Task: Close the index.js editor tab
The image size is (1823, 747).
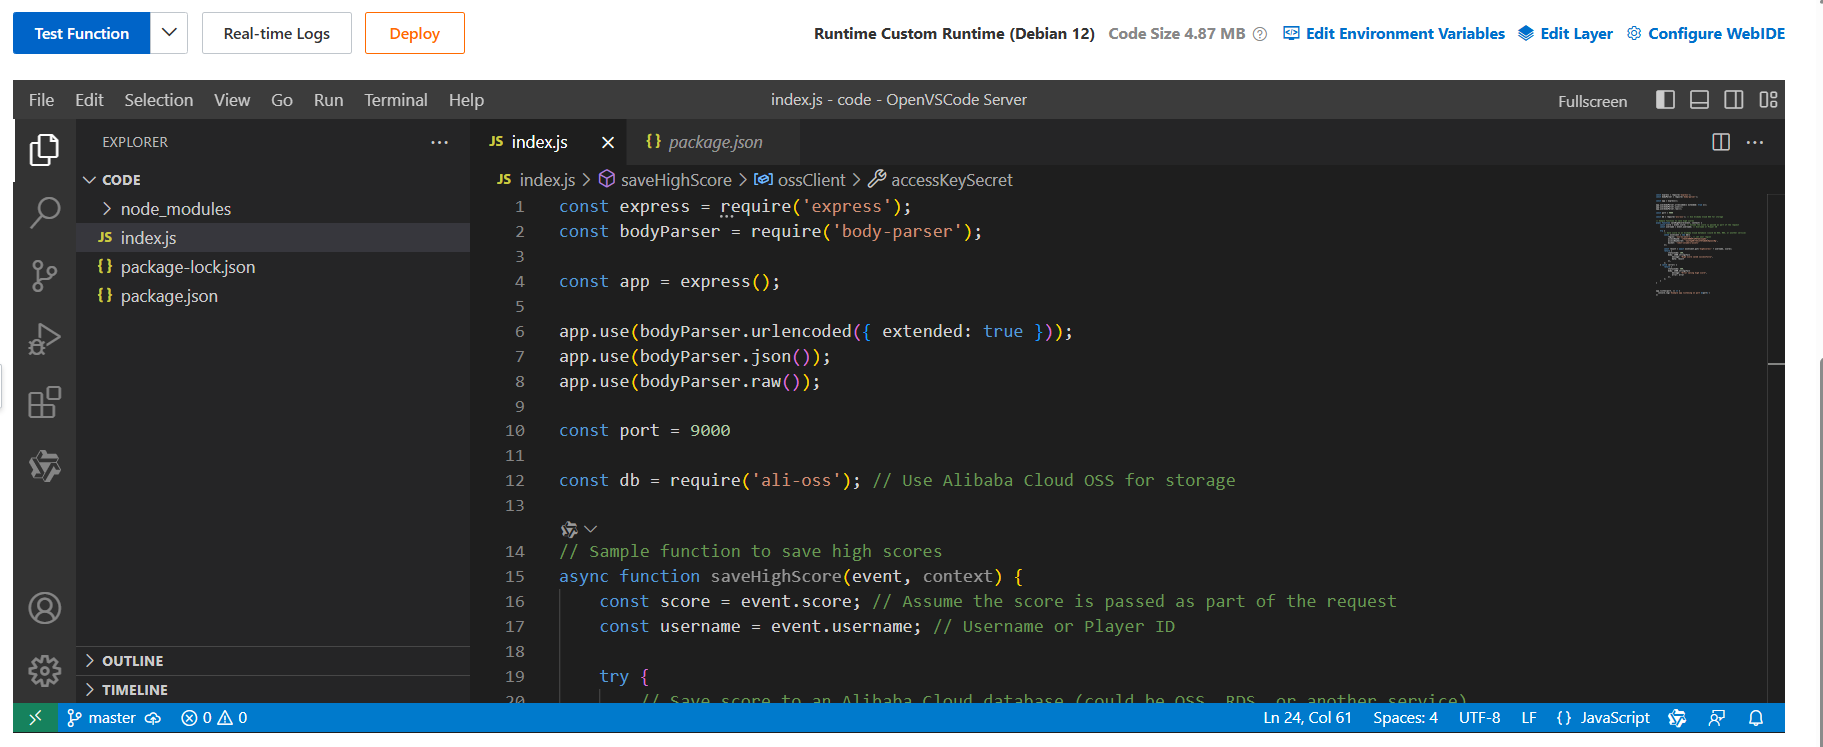Action: tap(607, 142)
